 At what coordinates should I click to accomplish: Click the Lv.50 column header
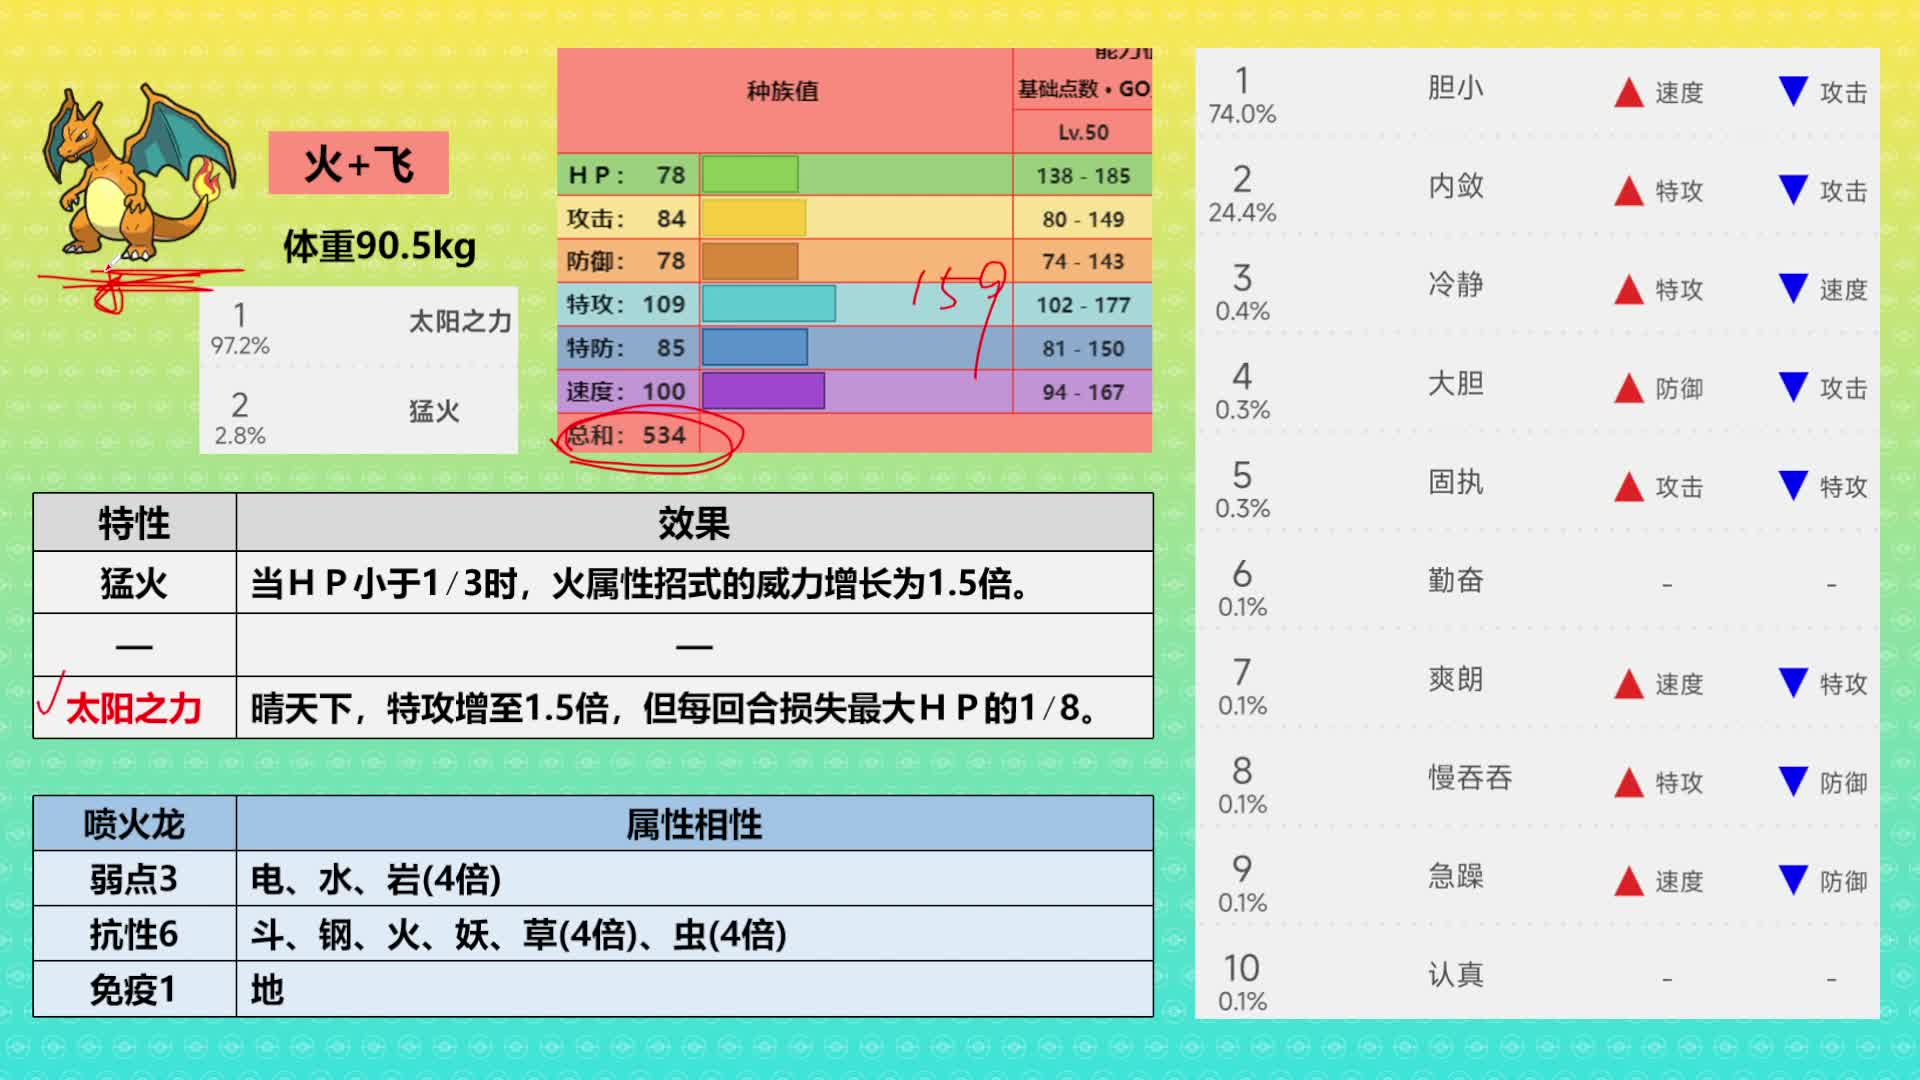[1083, 132]
